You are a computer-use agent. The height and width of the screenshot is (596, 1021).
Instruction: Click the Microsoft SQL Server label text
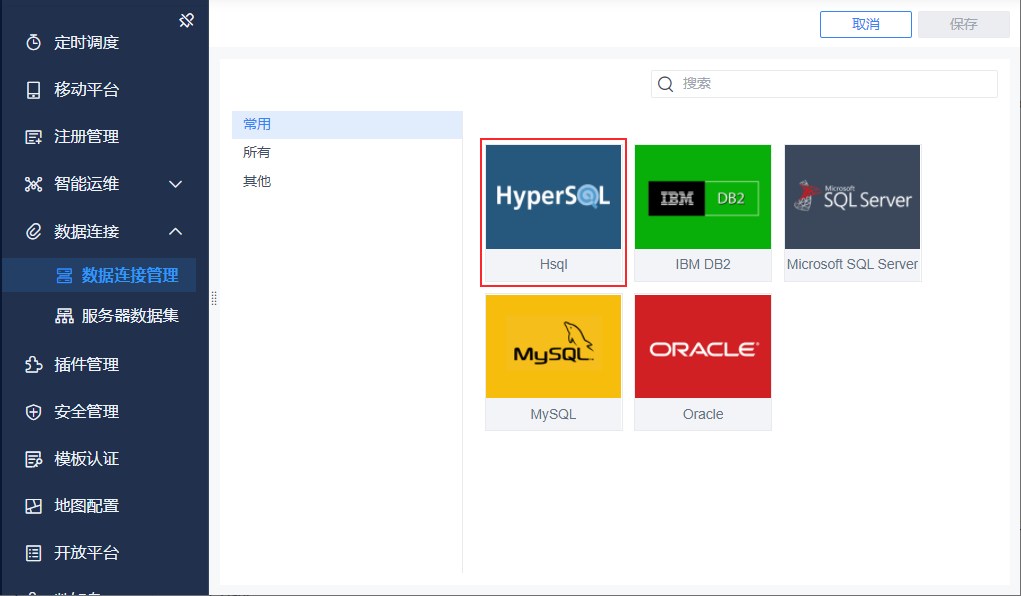tap(852, 264)
